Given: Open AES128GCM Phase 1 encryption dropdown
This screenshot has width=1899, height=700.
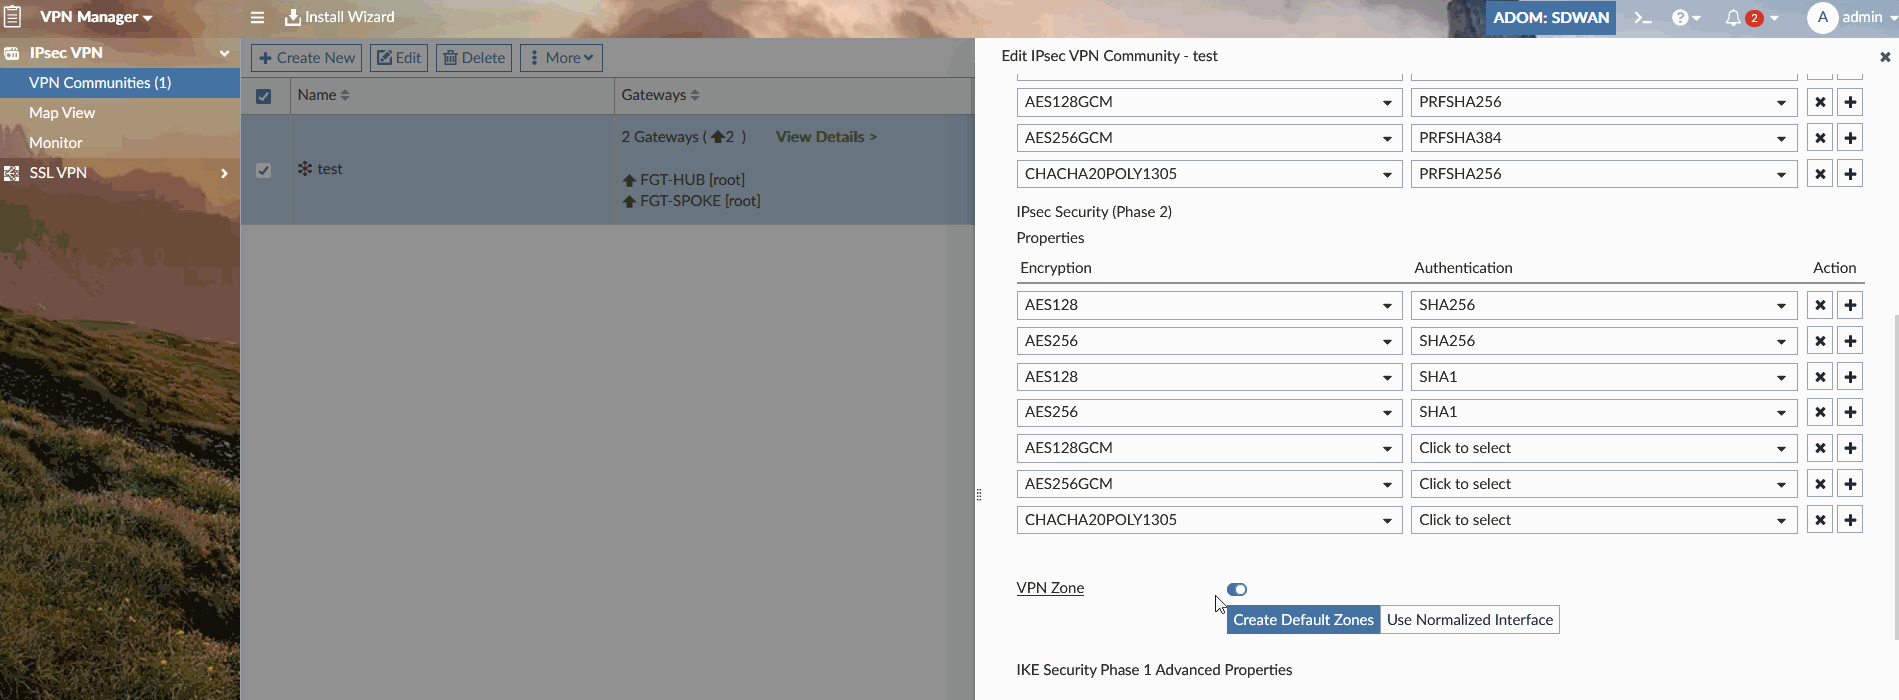Looking at the screenshot, I should pos(1209,102).
